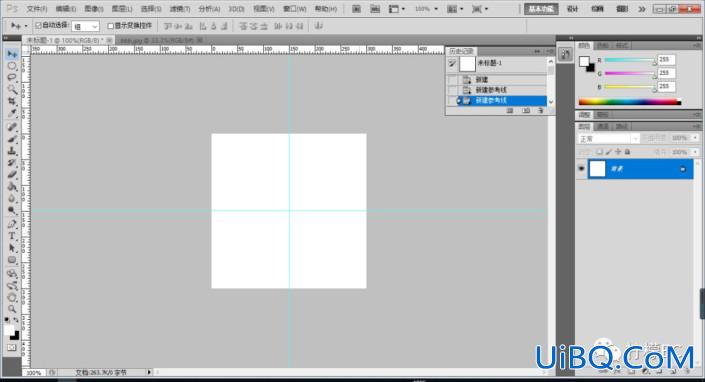Select the Brush tool
The width and height of the screenshot is (705, 382).
click(12, 139)
